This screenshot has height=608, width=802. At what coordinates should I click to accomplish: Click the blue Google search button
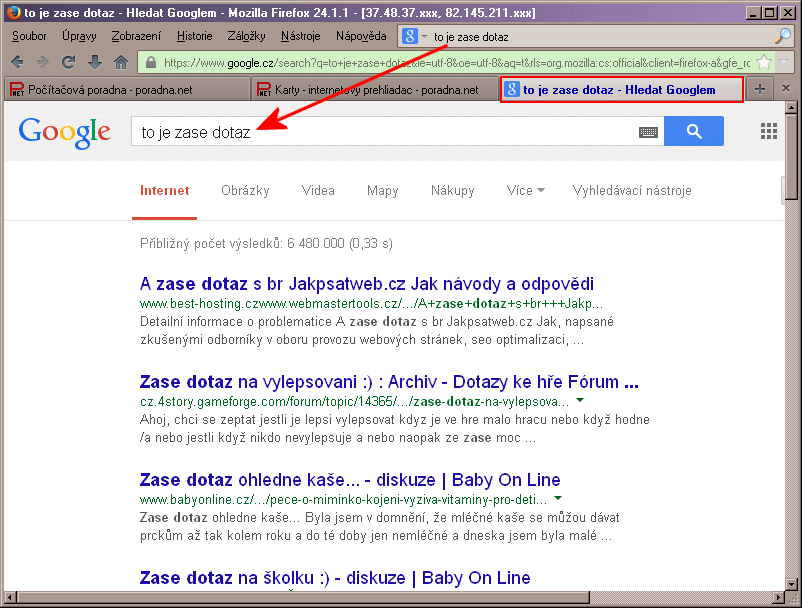point(694,131)
